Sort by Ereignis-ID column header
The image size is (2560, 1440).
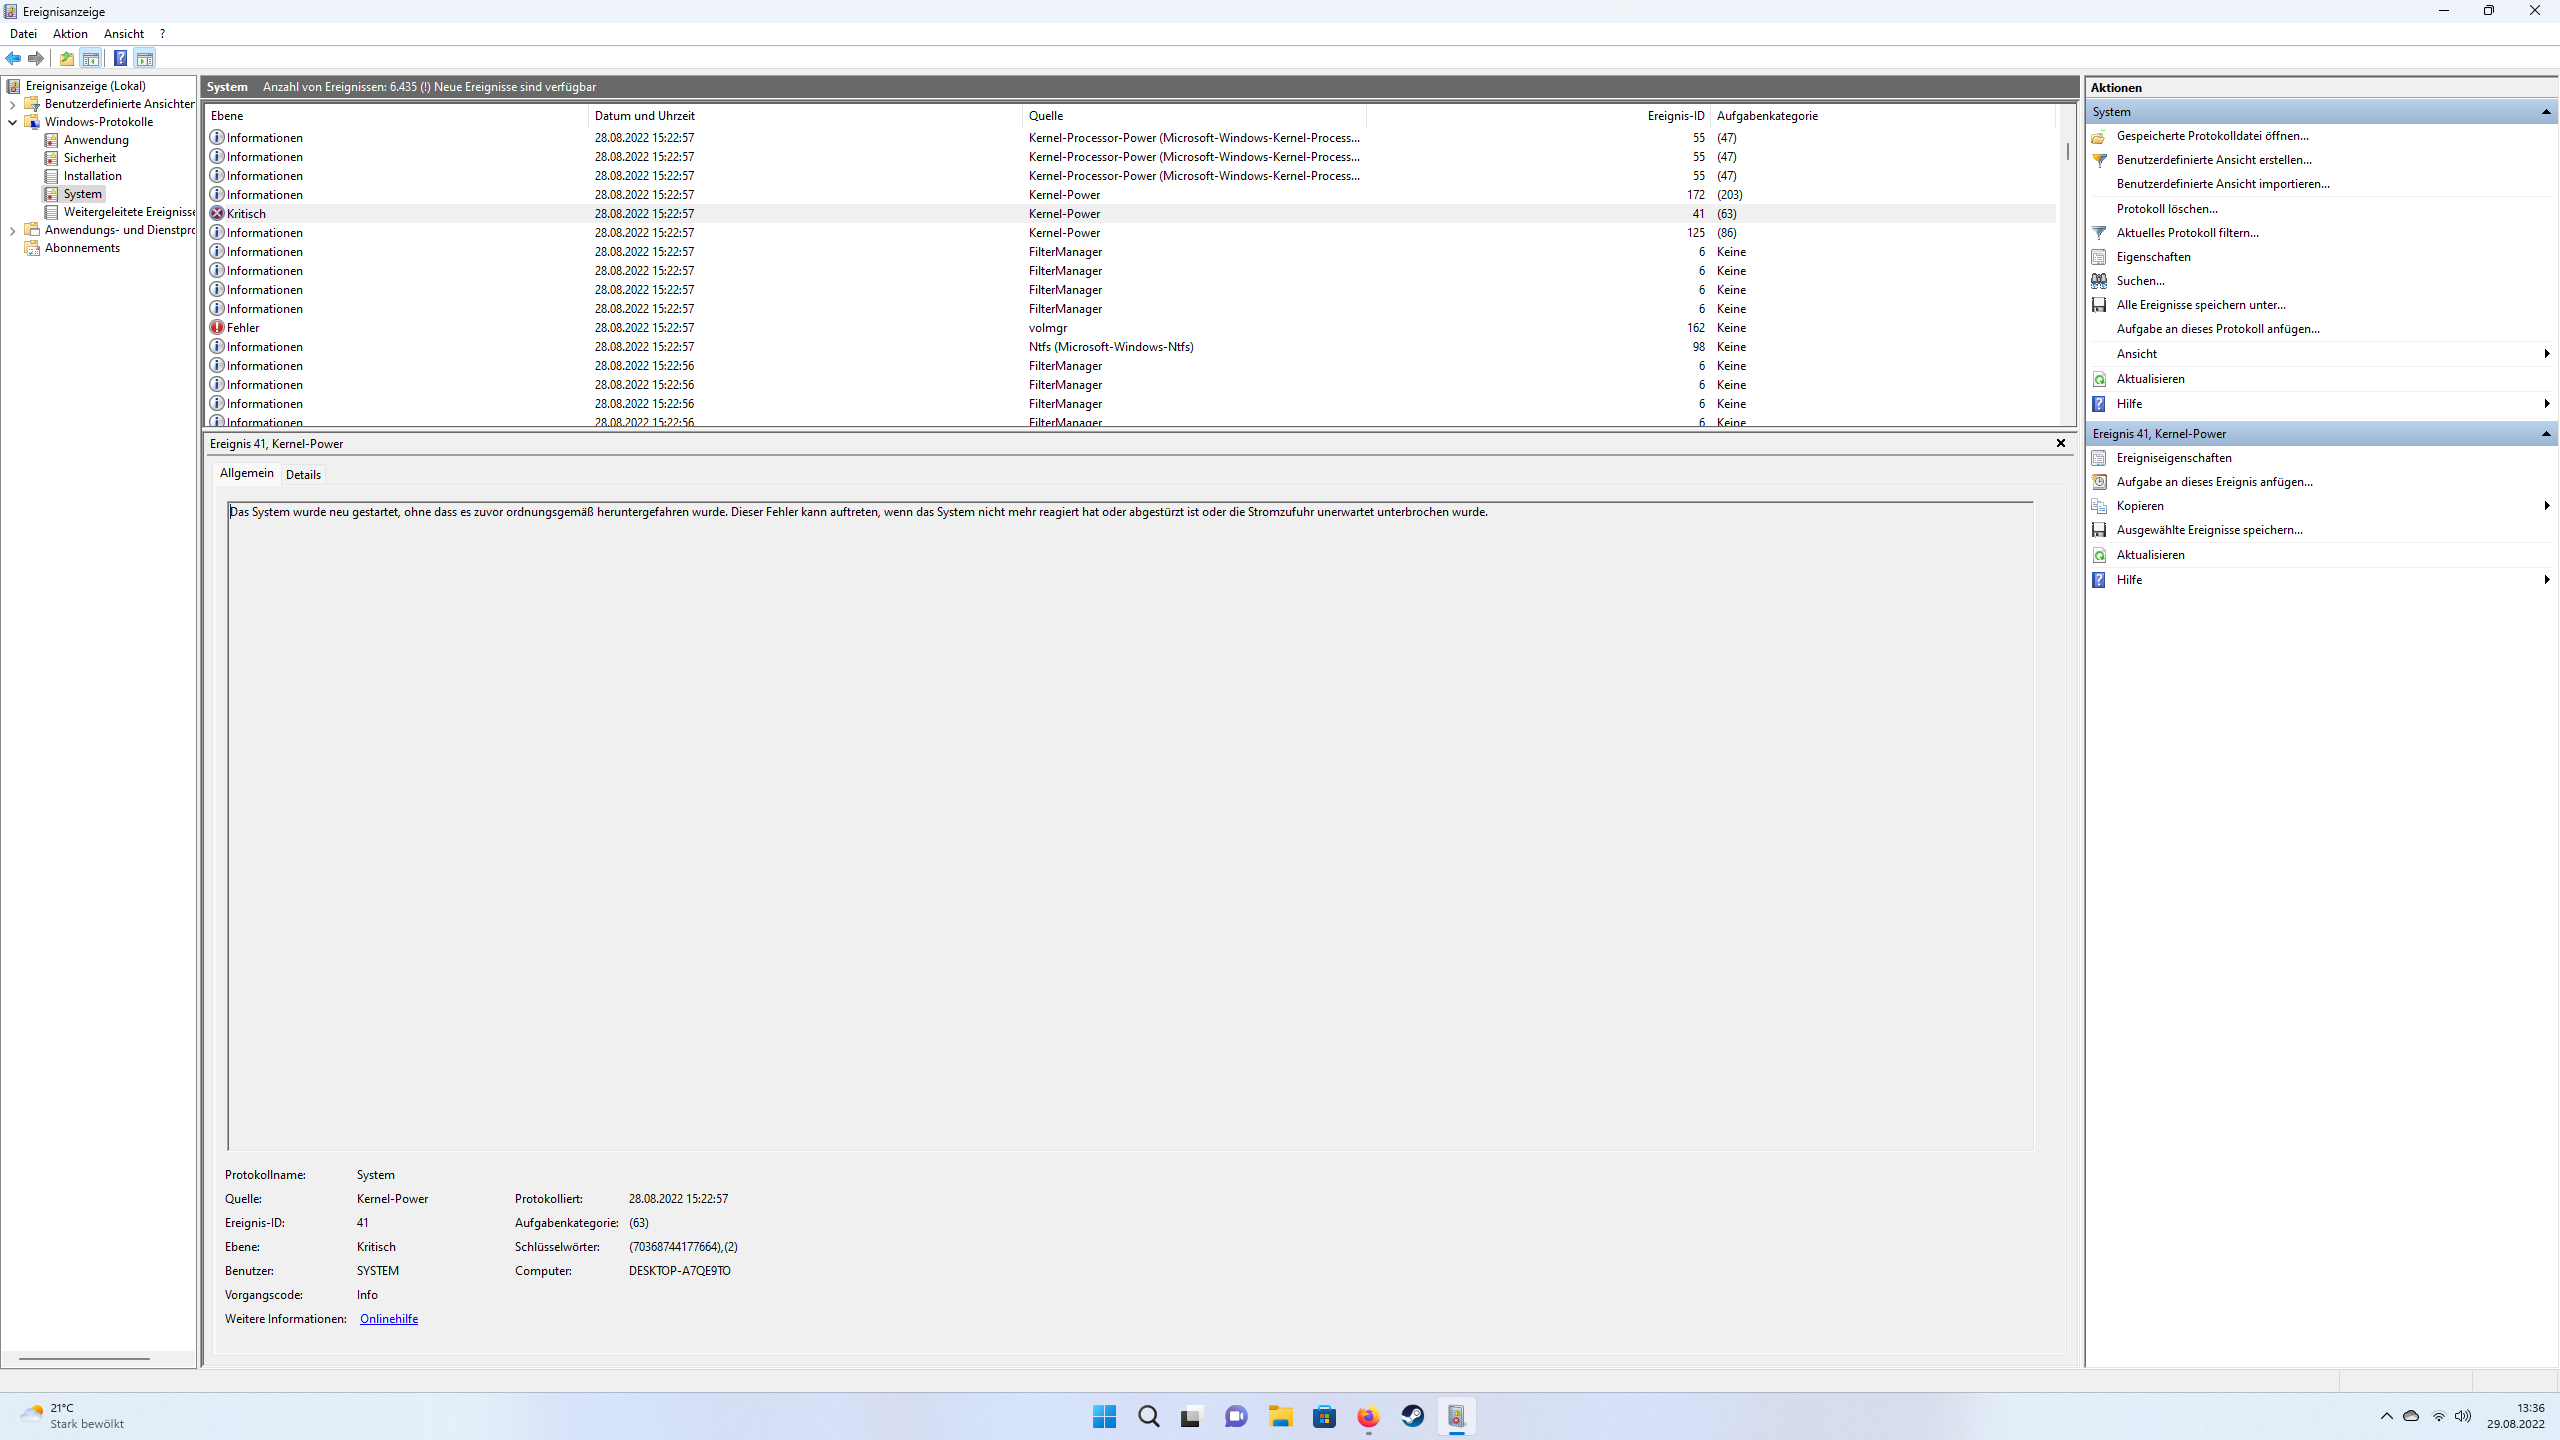pos(1675,116)
